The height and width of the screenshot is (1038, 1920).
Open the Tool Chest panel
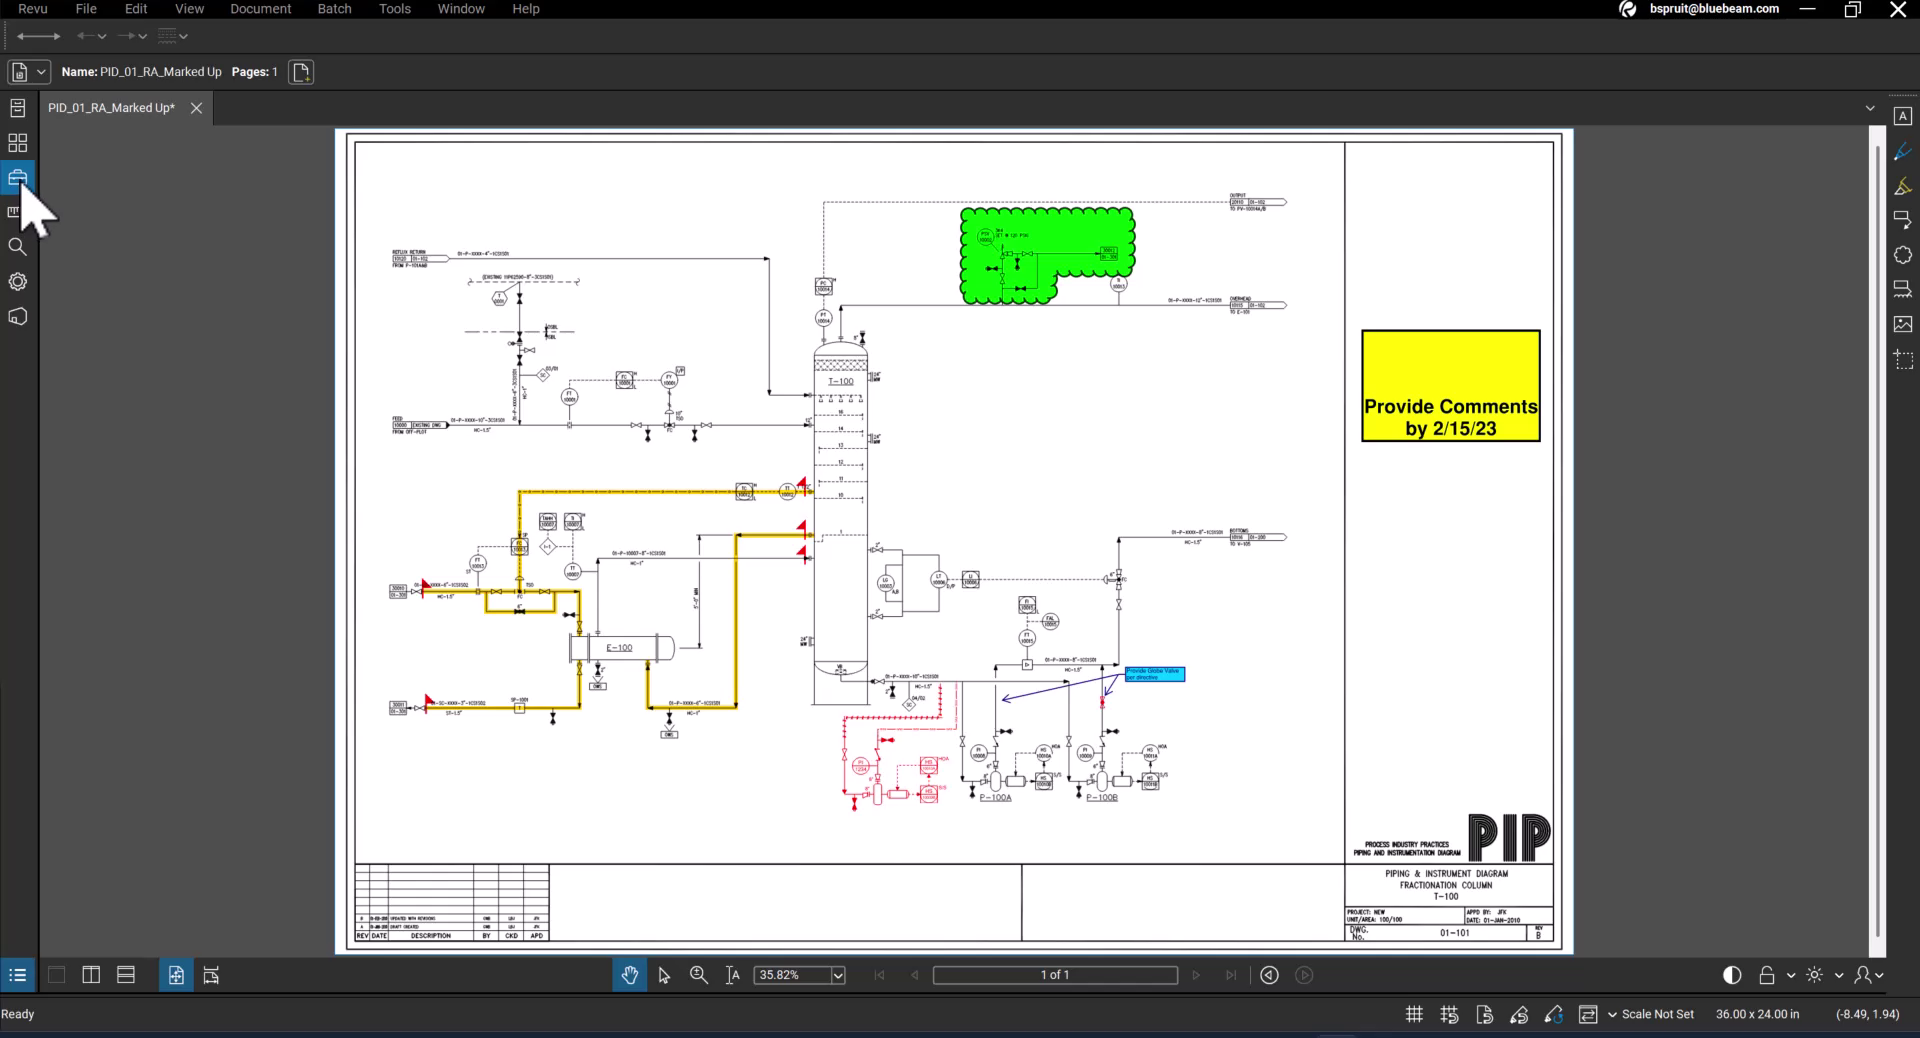coord(17,177)
